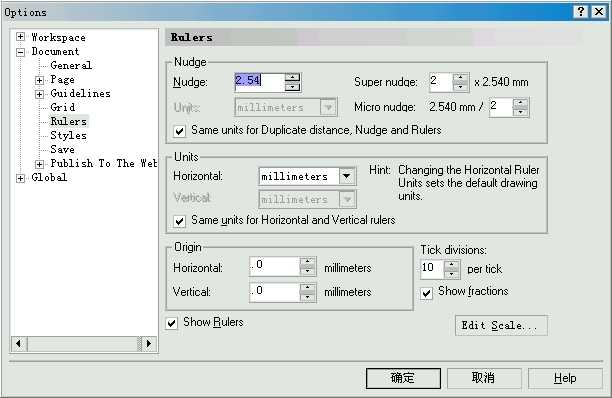Click the question mark help icon in title bar

click(x=581, y=12)
